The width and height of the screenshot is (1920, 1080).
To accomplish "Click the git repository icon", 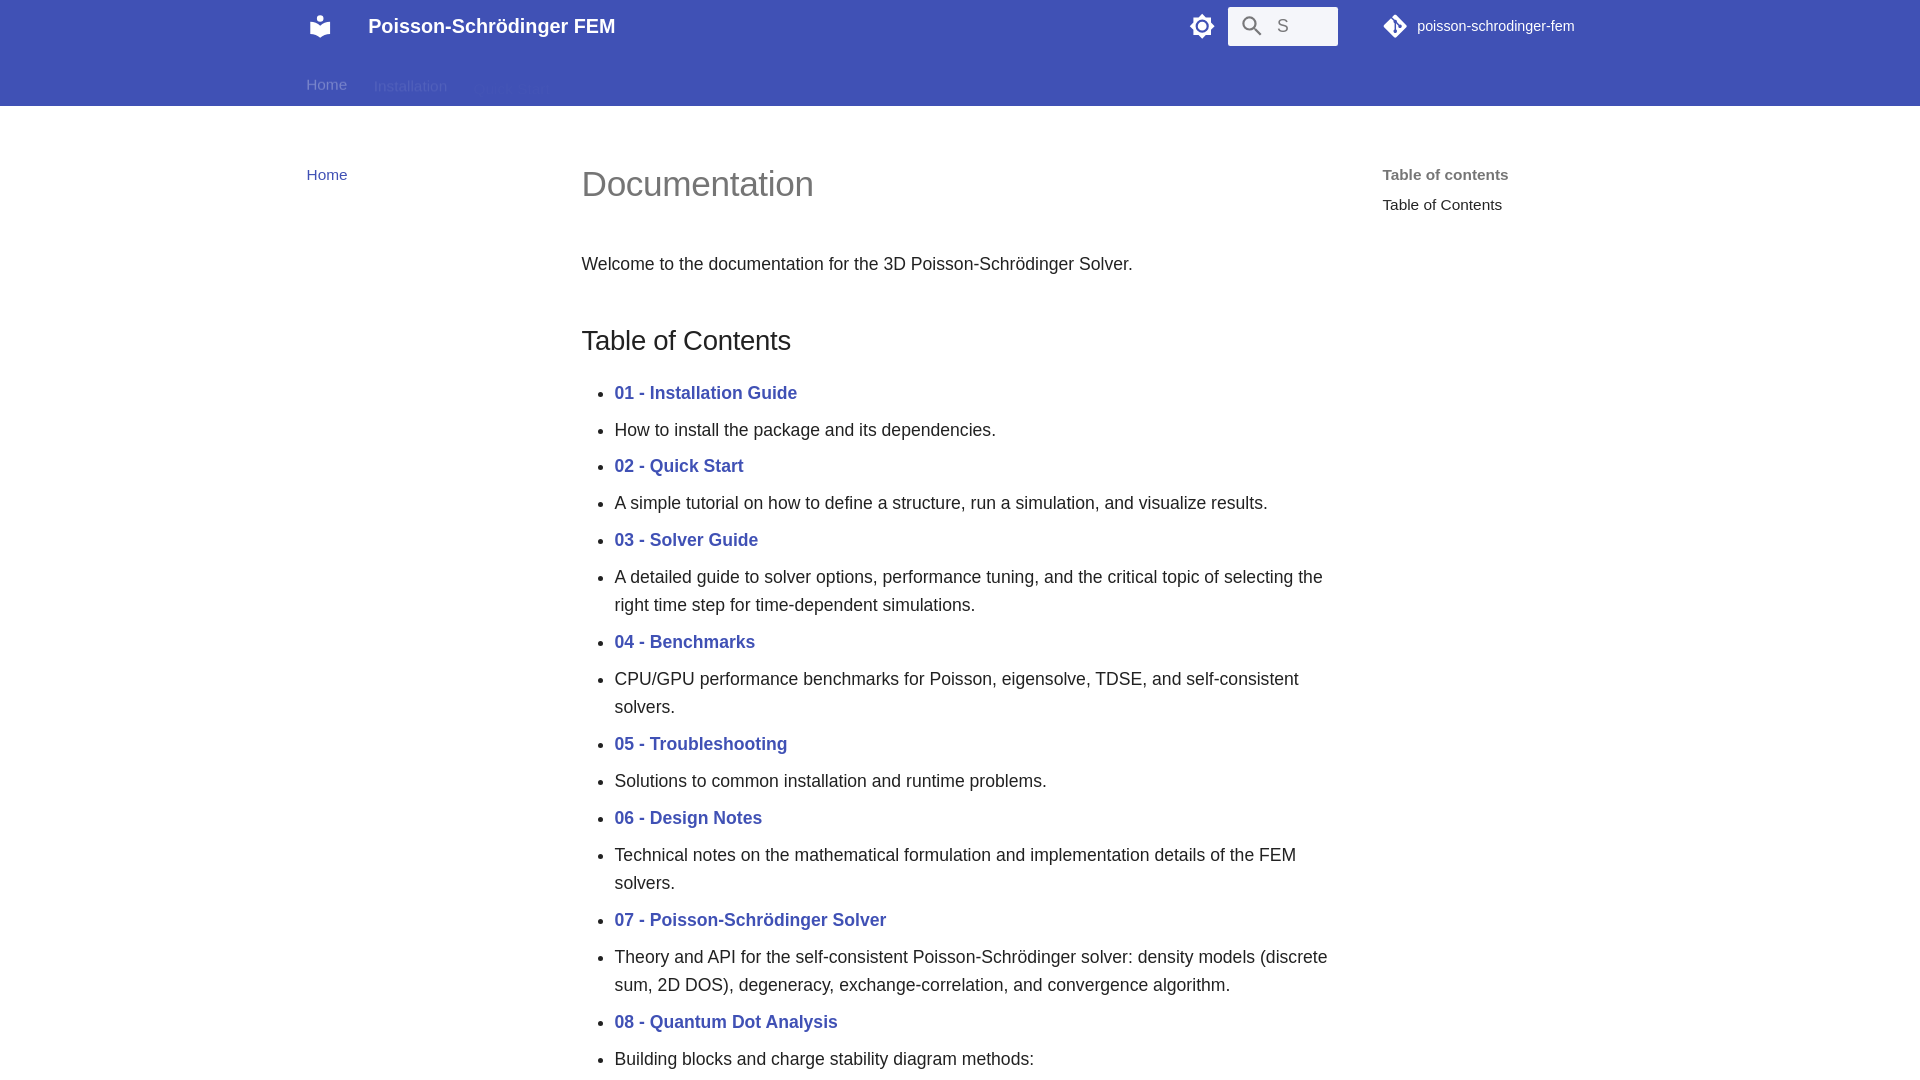I will (x=1395, y=26).
